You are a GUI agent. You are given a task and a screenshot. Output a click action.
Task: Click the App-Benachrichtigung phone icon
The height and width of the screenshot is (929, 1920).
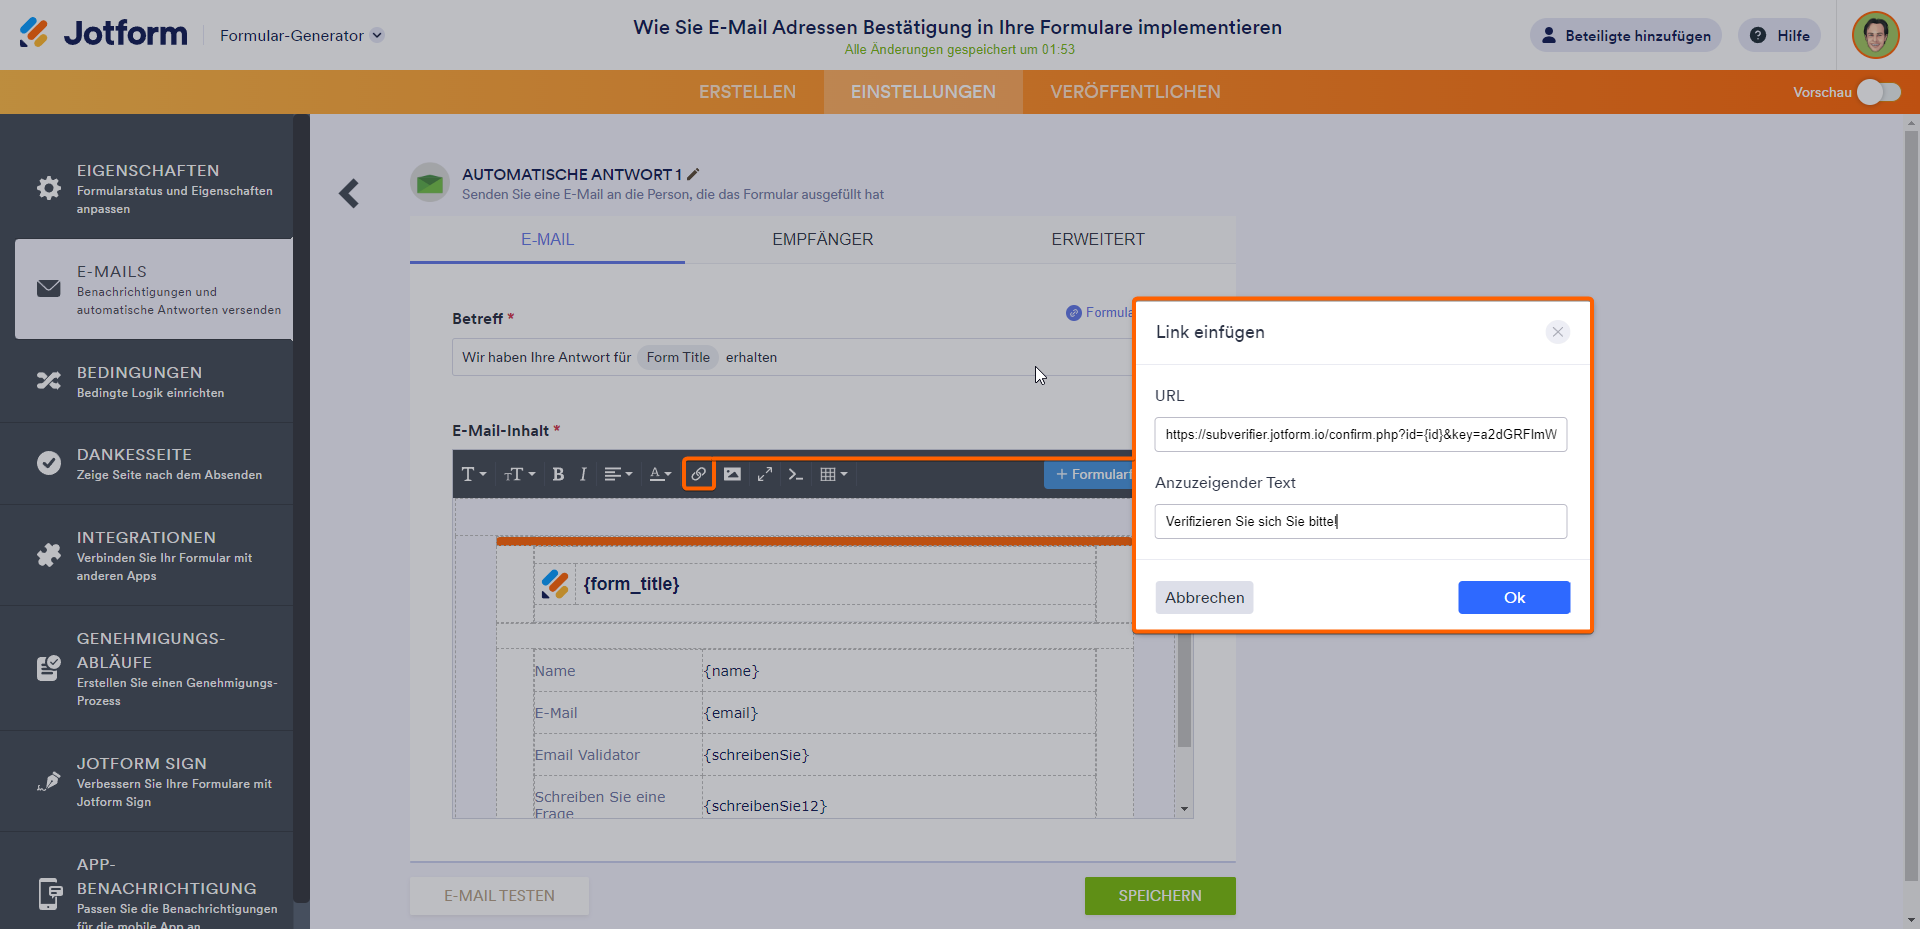50,893
